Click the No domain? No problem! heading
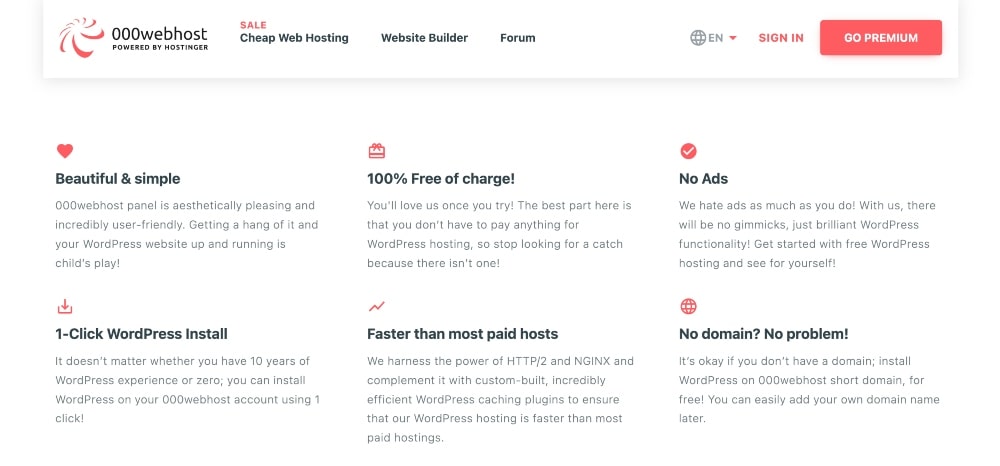The height and width of the screenshot is (466, 1000). click(x=763, y=334)
